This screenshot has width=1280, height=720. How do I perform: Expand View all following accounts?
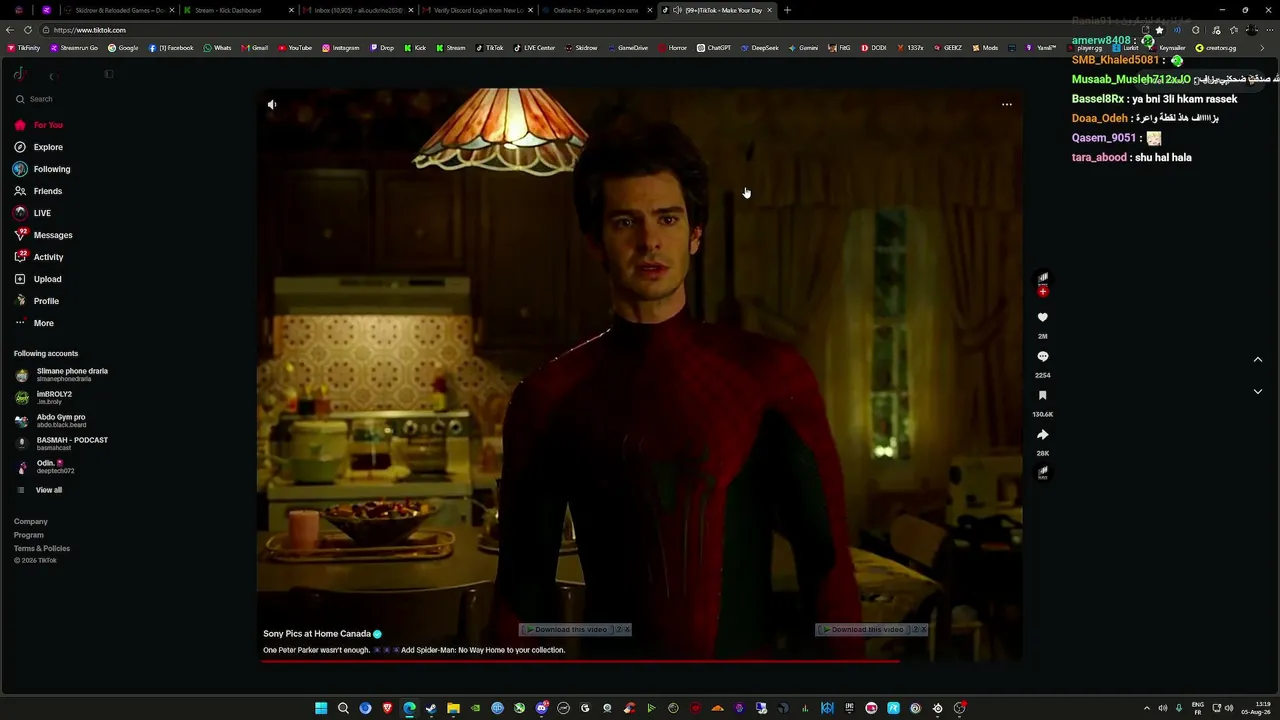[39, 490]
